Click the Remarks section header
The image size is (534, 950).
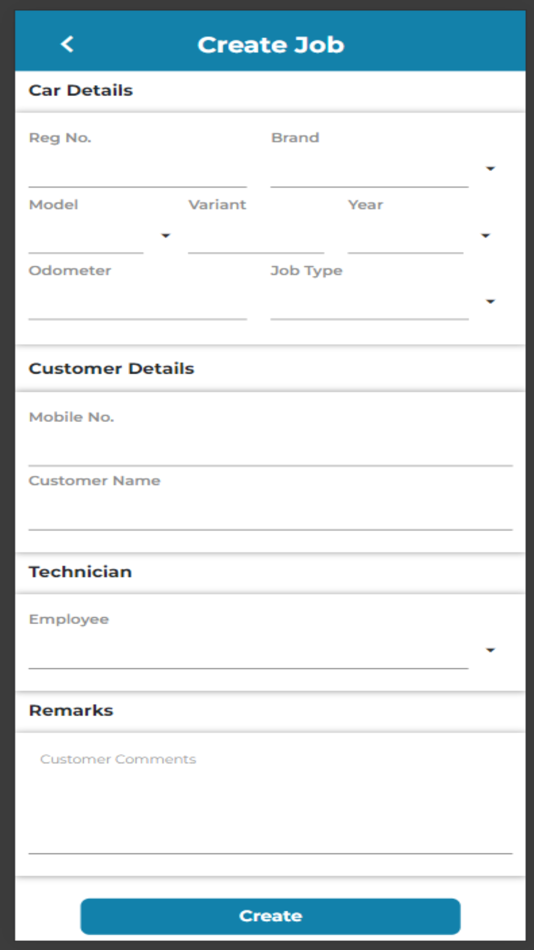71,710
